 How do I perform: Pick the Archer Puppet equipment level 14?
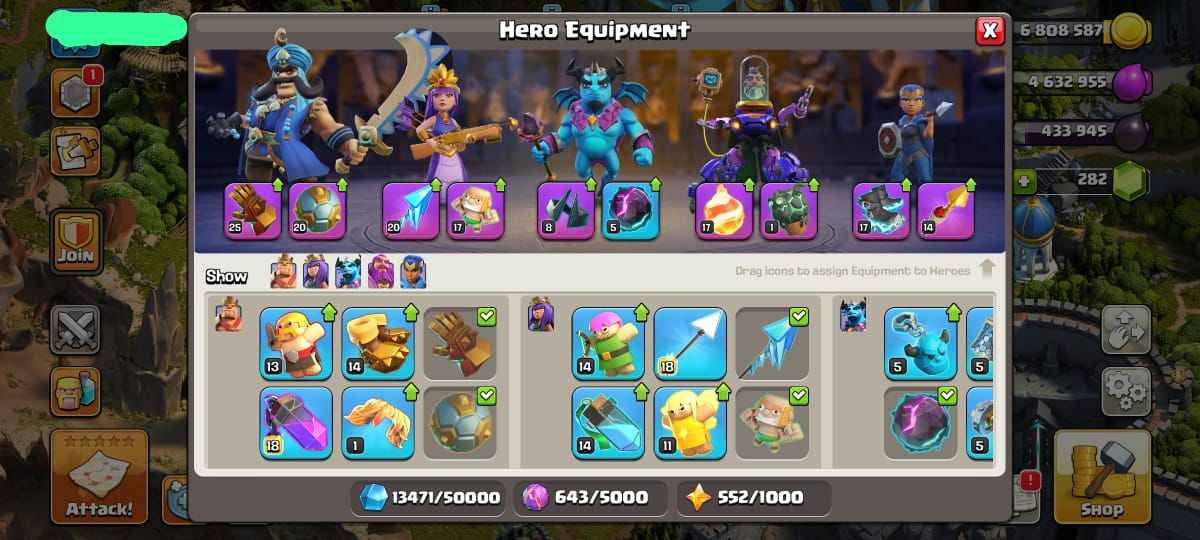point(608,343)
